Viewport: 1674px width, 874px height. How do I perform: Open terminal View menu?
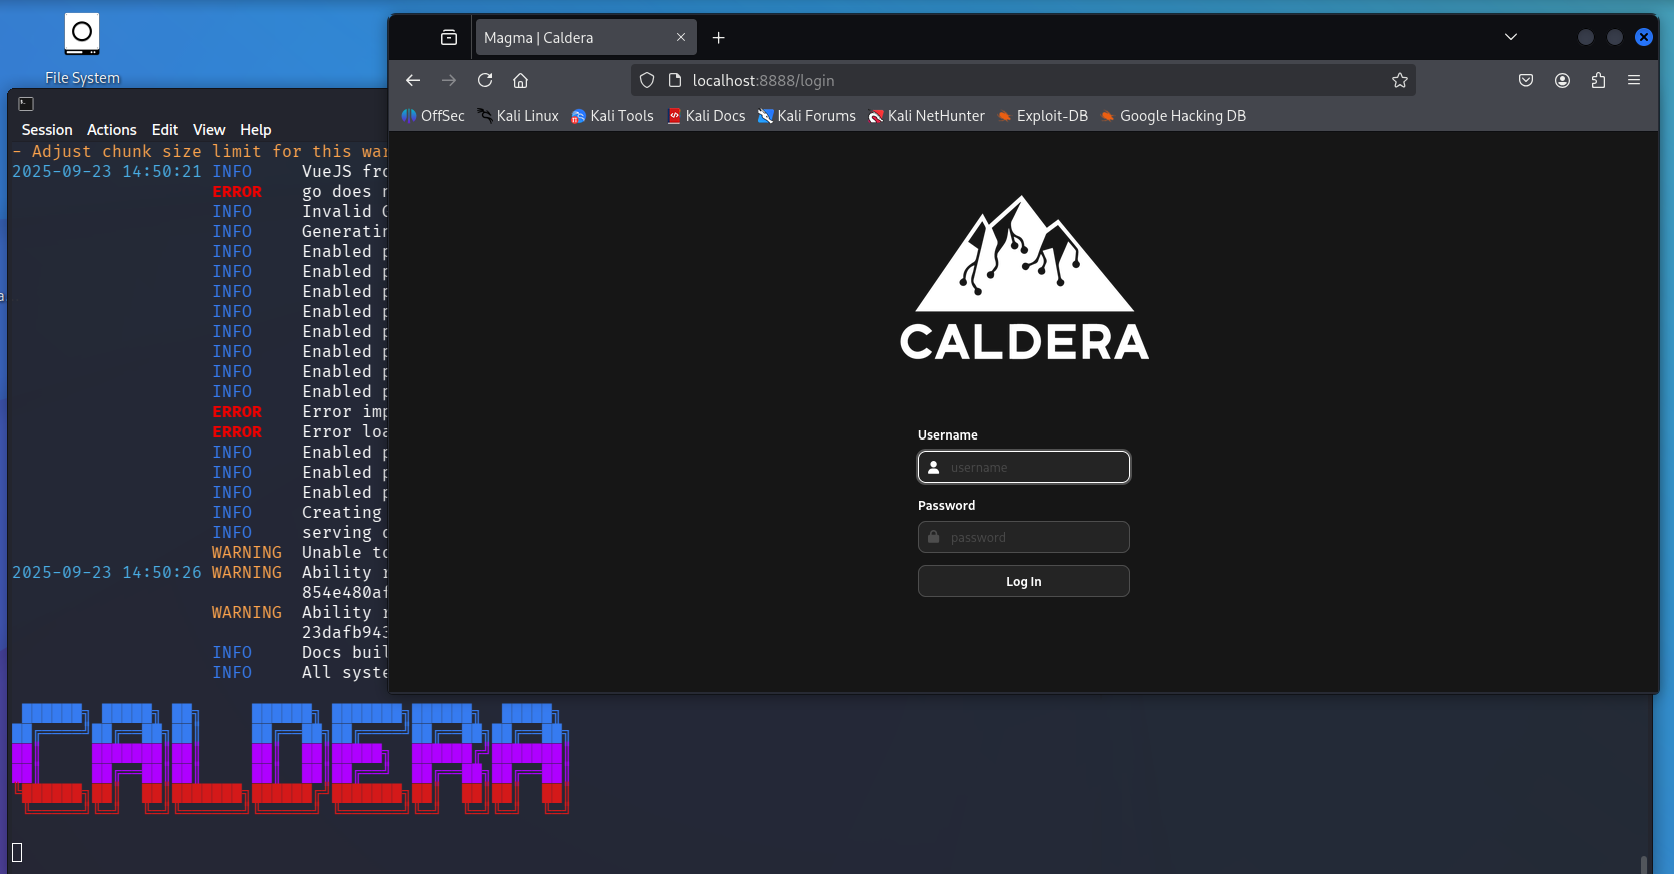(208, 130)
